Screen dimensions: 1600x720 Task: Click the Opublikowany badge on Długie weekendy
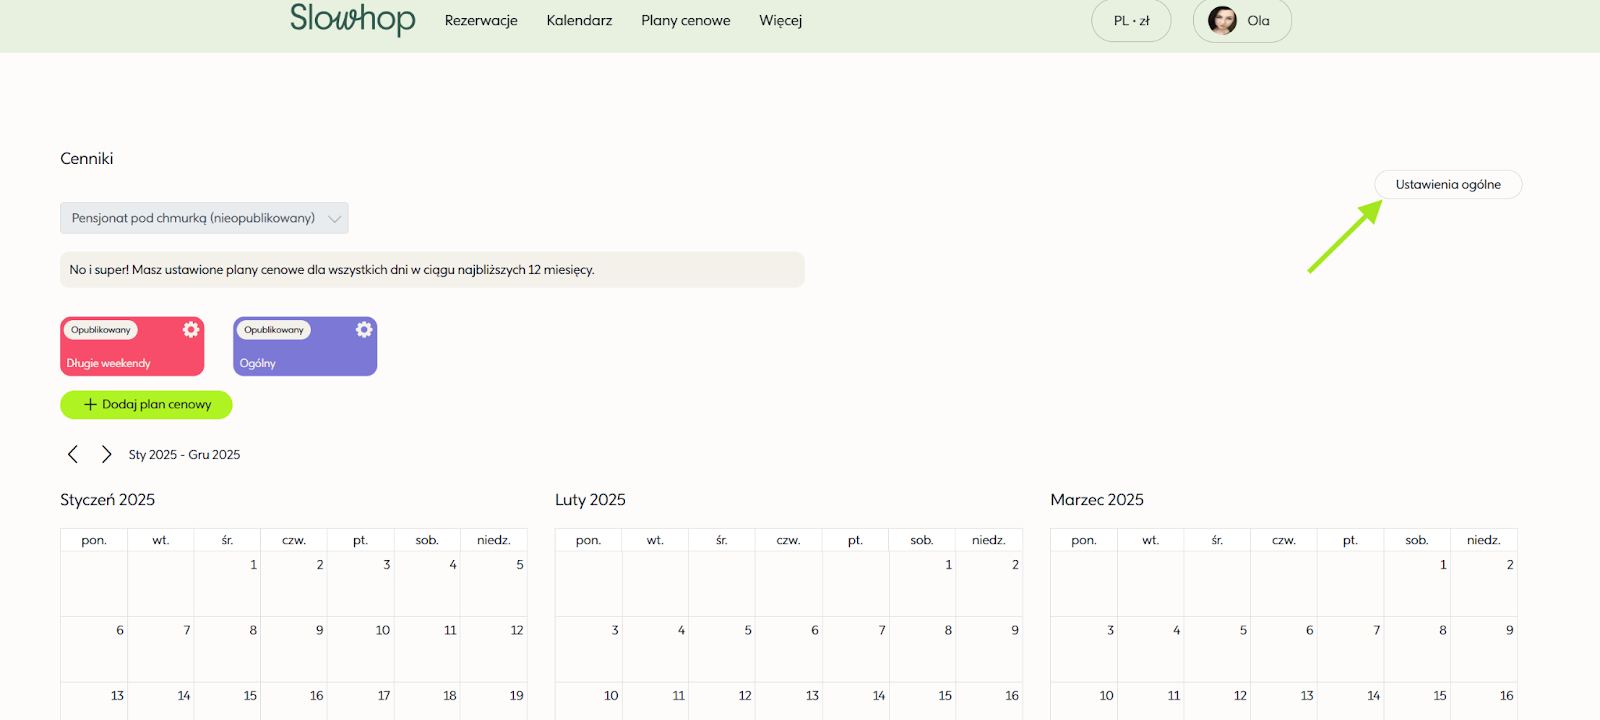tap(101, 330)
